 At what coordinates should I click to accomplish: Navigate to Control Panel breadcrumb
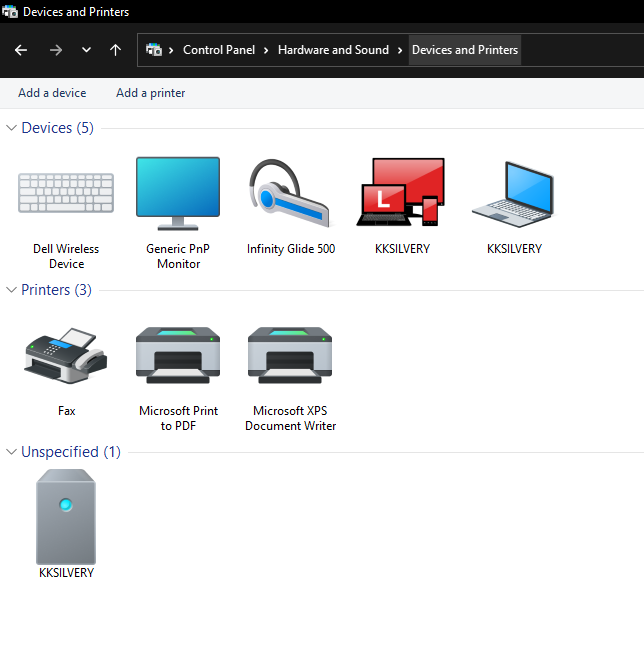219,50
